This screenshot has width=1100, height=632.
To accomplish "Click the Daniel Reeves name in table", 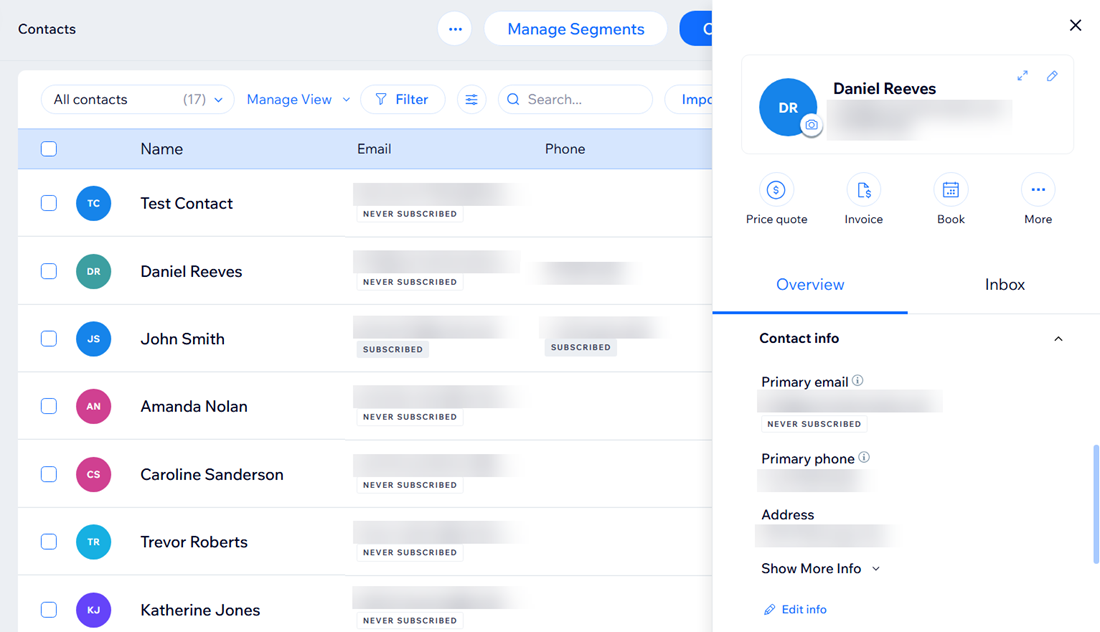I will [x=191, y=271].
